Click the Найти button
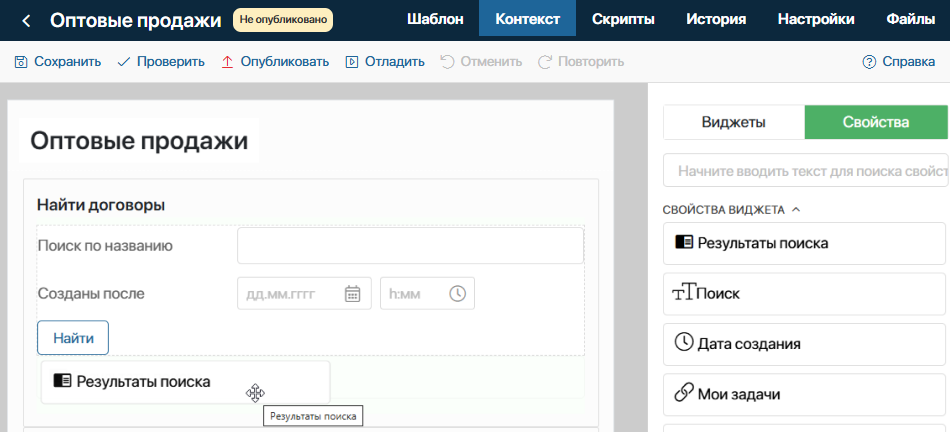This screenshot has width=950, height=432. tap(73, 337)
